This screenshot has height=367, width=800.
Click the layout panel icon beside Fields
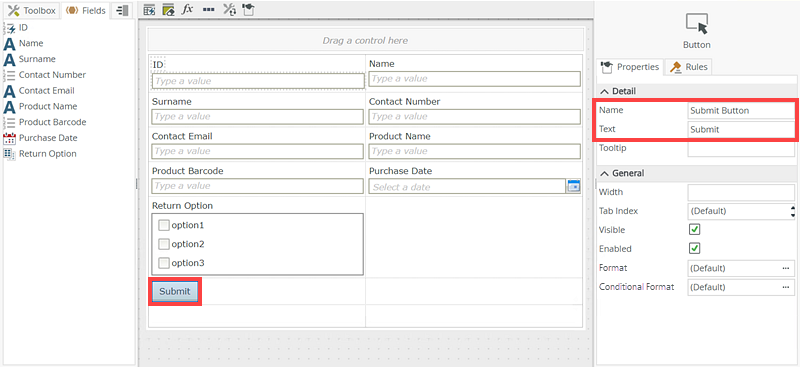[x=122, y=10]
